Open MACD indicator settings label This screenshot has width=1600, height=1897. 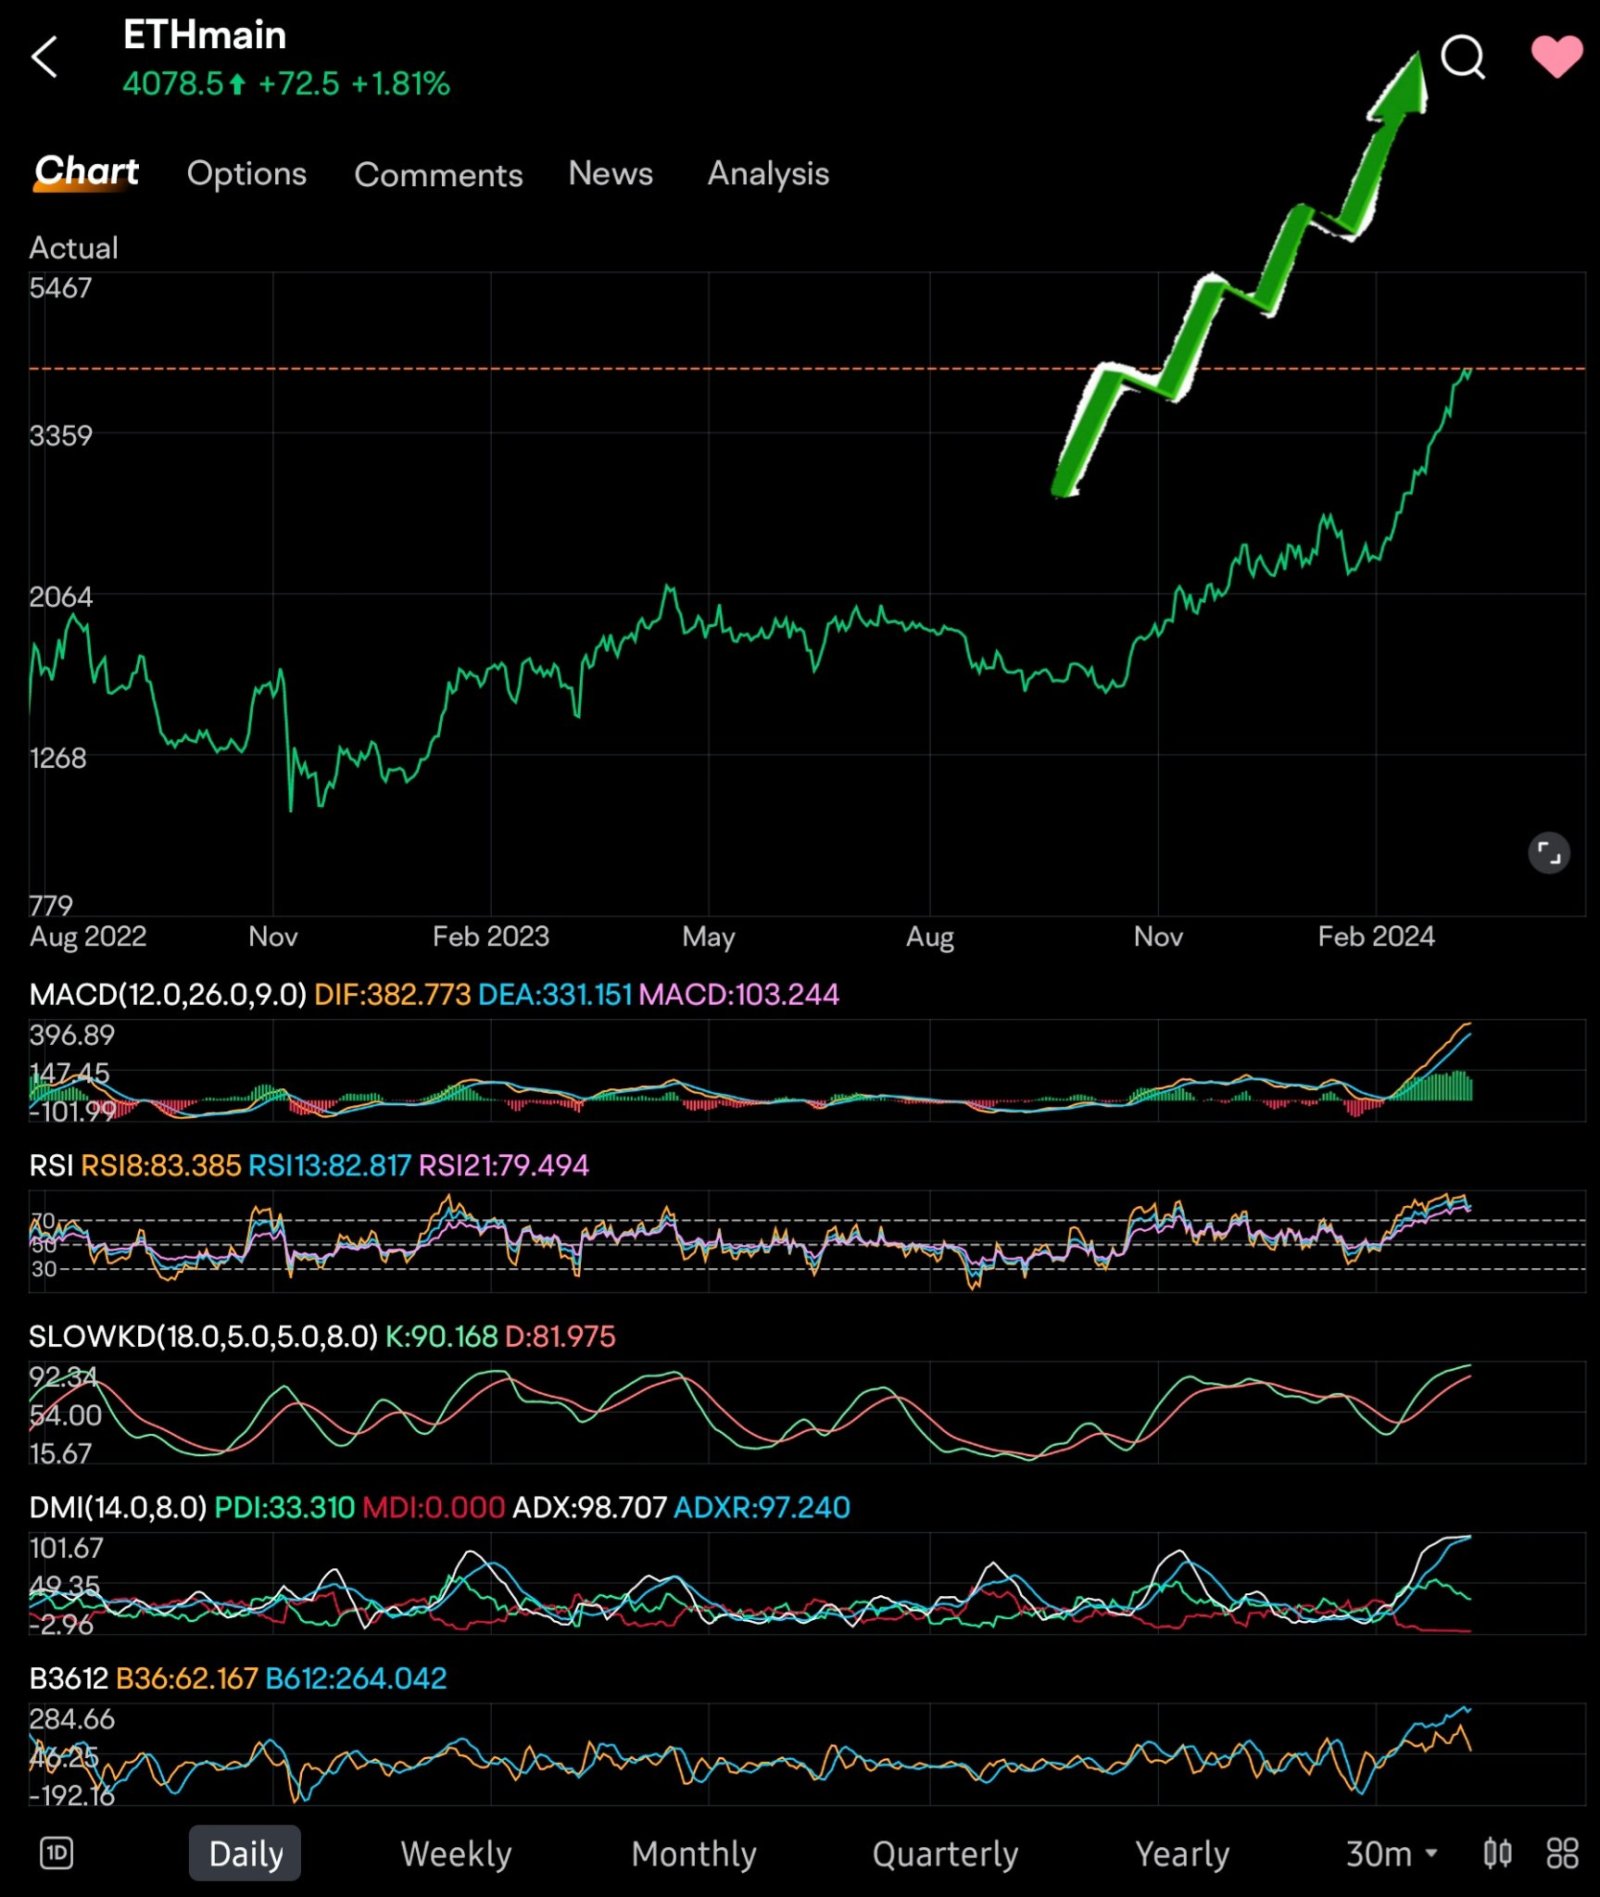coord(168,994)
